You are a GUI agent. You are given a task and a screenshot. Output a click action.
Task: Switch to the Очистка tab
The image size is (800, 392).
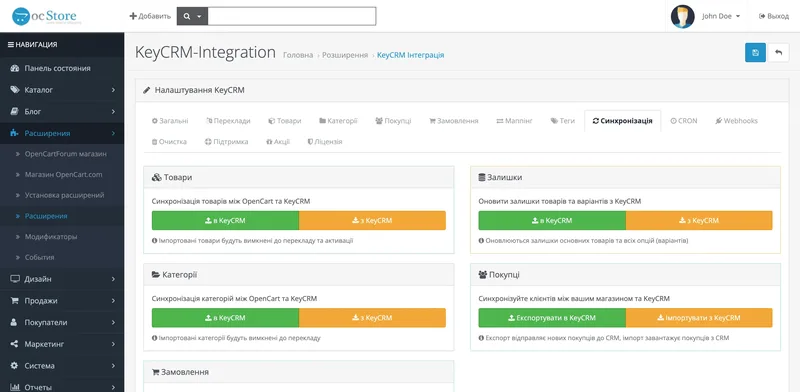pos(169,141)
